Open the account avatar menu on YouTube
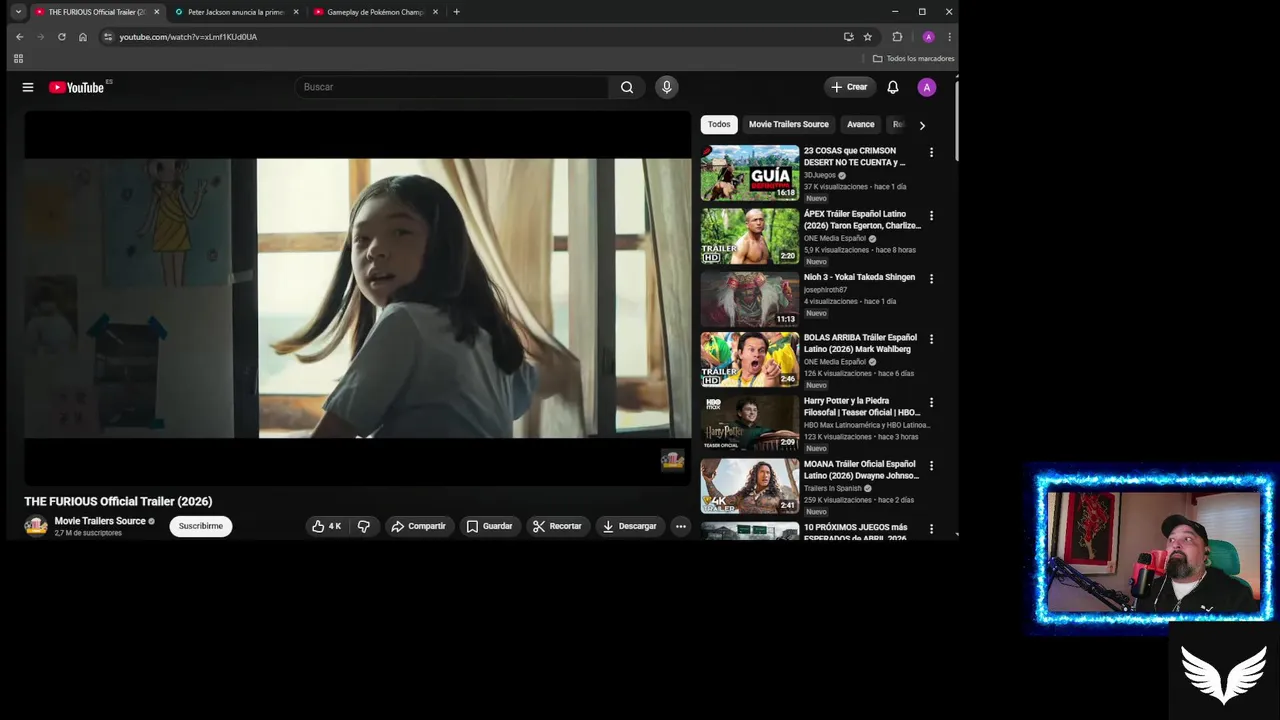1280x720 pixels. (x=927, y=87)
